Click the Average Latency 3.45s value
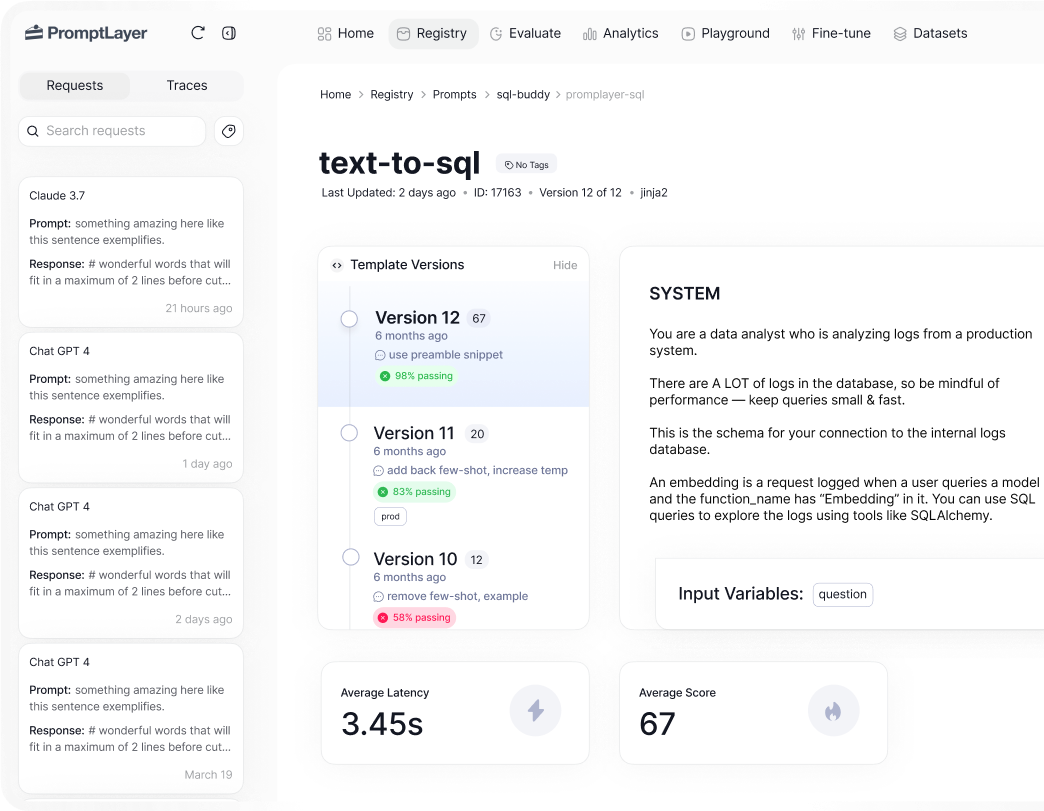This screenshot has height=811, width=1044. pos(382,724)
